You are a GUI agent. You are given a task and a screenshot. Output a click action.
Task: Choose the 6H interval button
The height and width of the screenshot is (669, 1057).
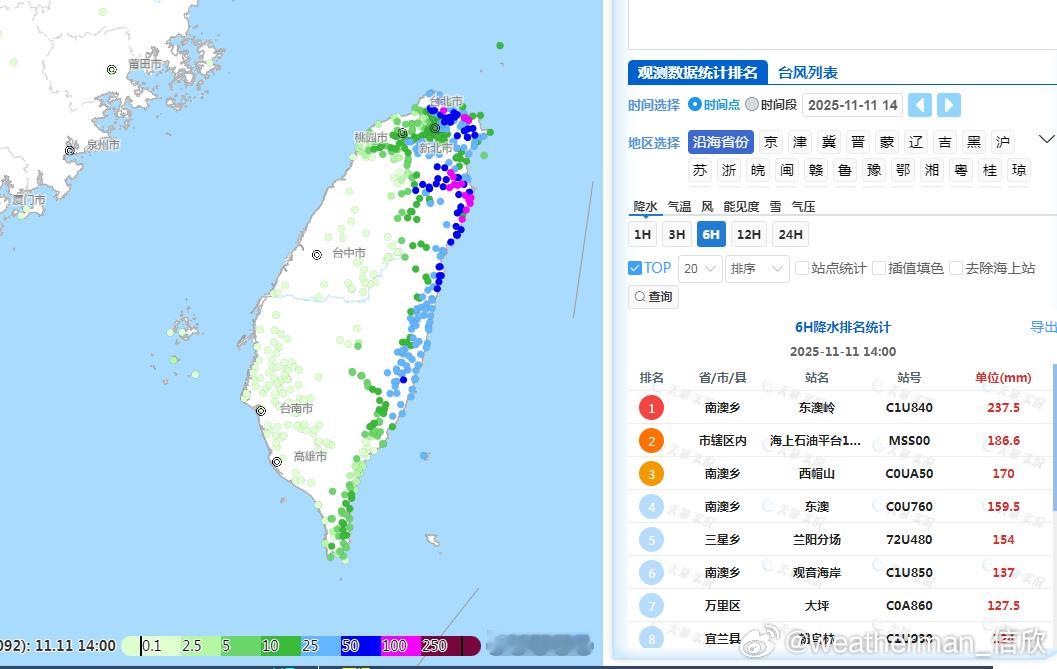point(711,234)
